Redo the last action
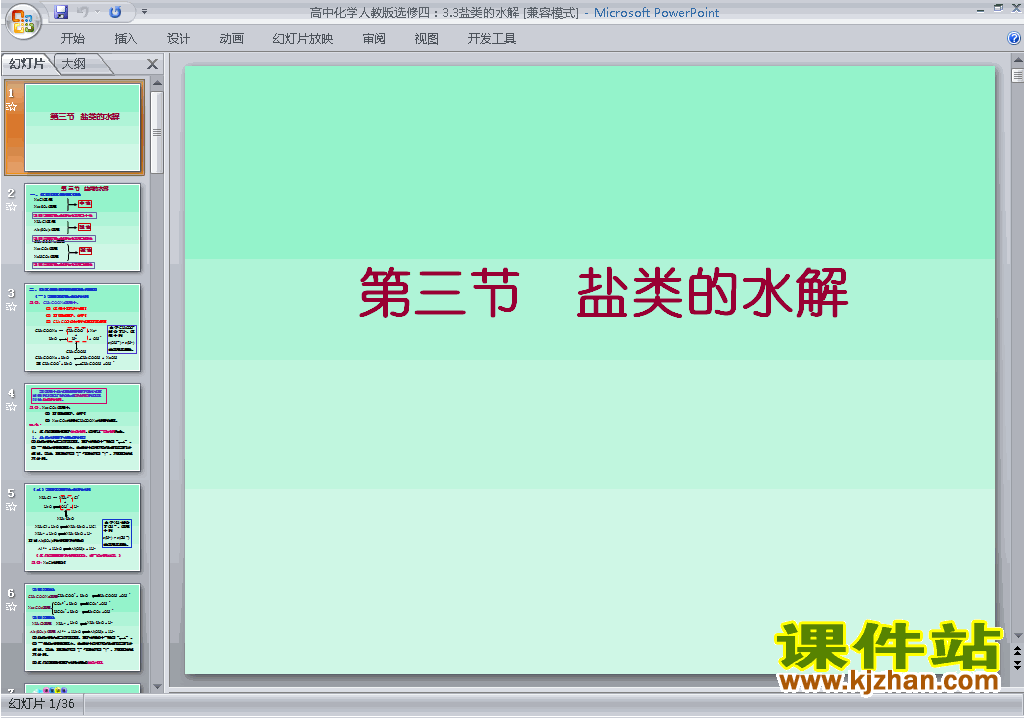This screenshot has width=1024, height=718. coord(115,12)
